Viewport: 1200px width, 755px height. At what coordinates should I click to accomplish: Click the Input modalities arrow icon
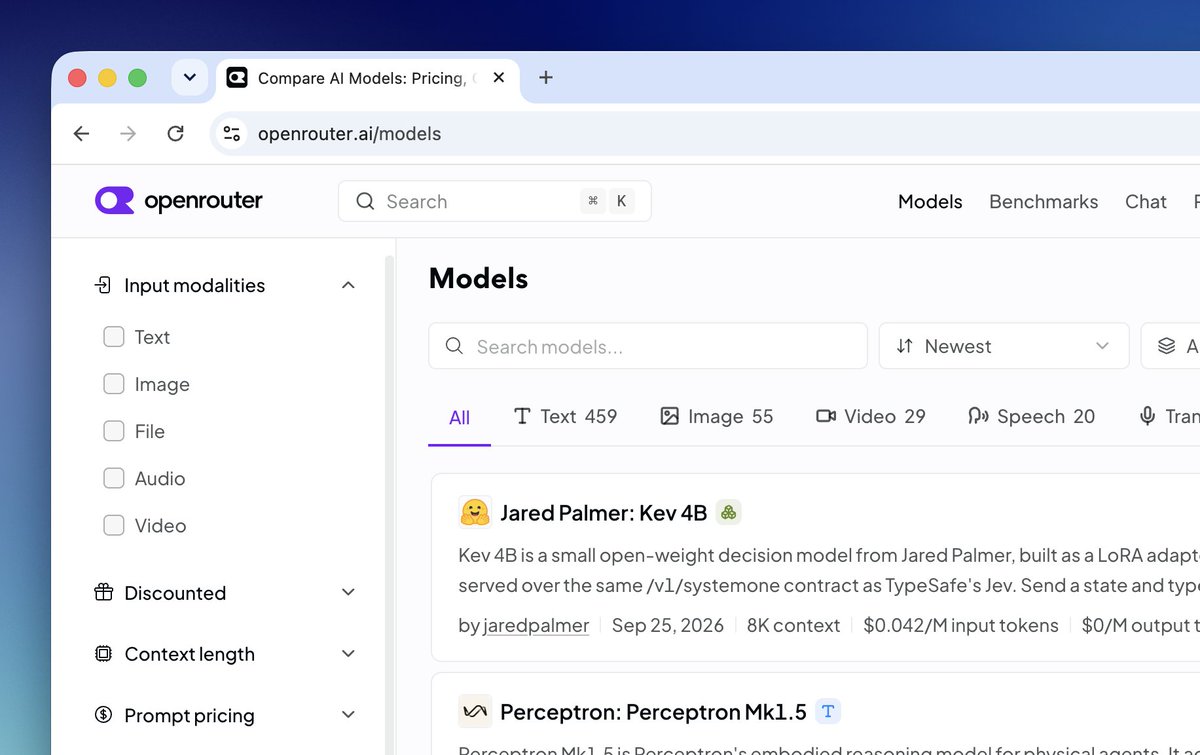[x=103, y=285]
